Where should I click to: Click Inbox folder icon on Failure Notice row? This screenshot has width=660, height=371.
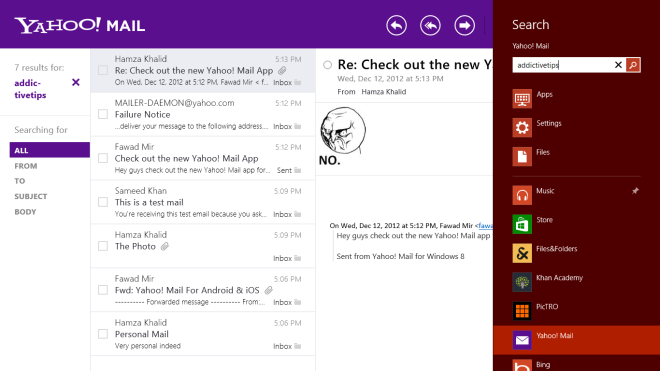[298, 126]
